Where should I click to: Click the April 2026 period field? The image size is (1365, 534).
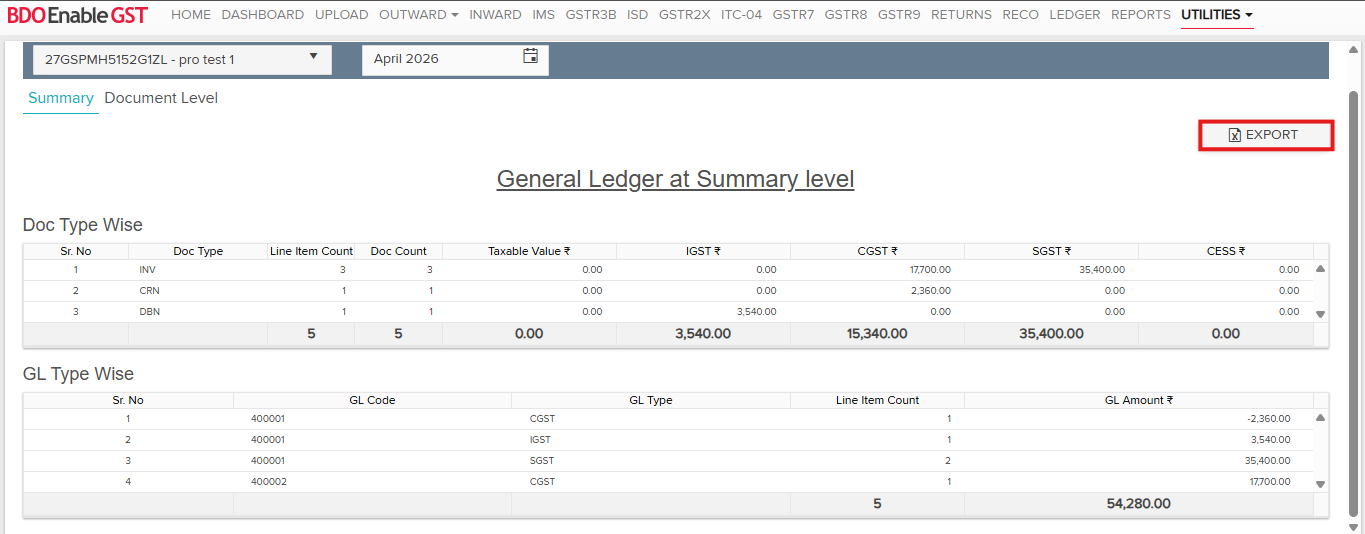click(x=455, y=59)
